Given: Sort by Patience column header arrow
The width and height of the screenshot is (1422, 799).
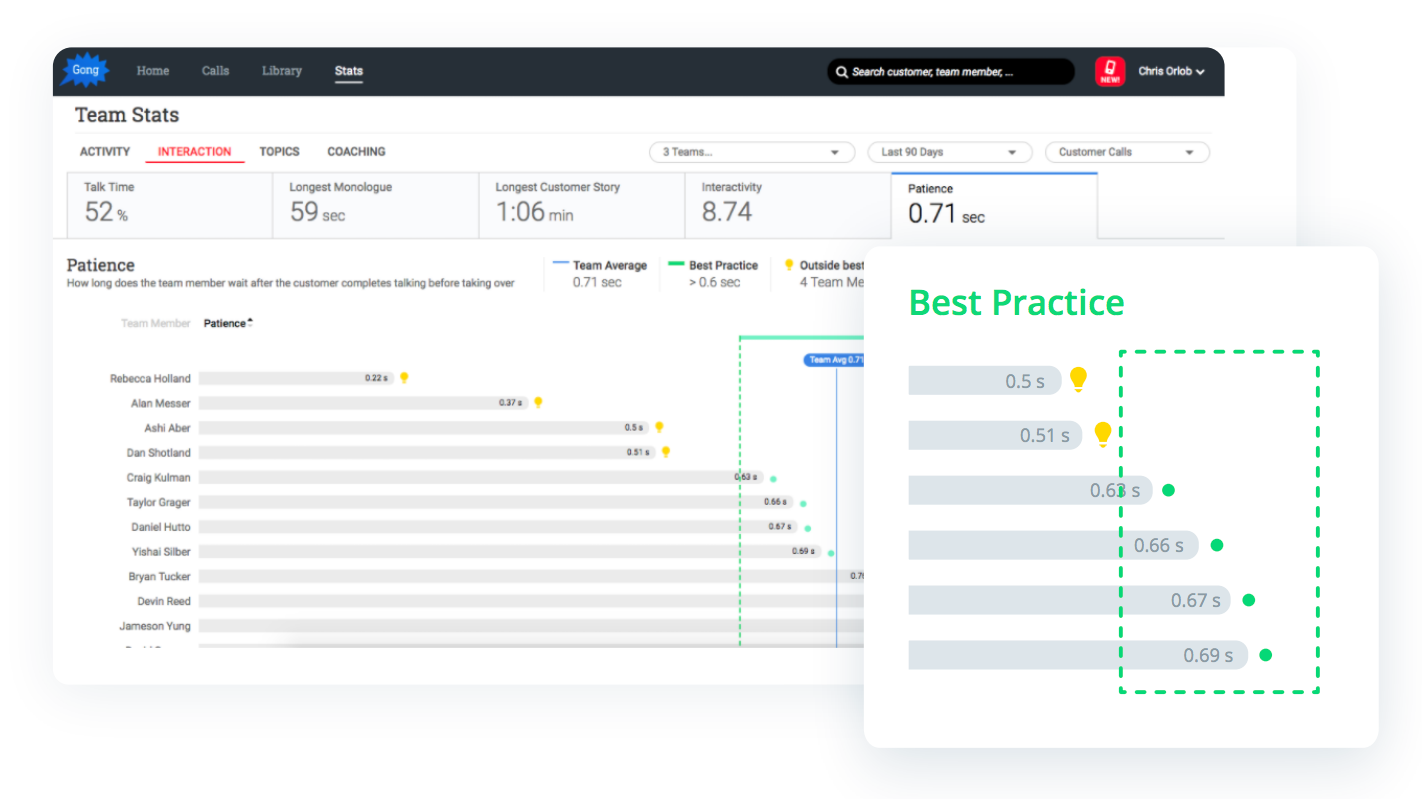Looking at the screenshot, I should [250, 323].
